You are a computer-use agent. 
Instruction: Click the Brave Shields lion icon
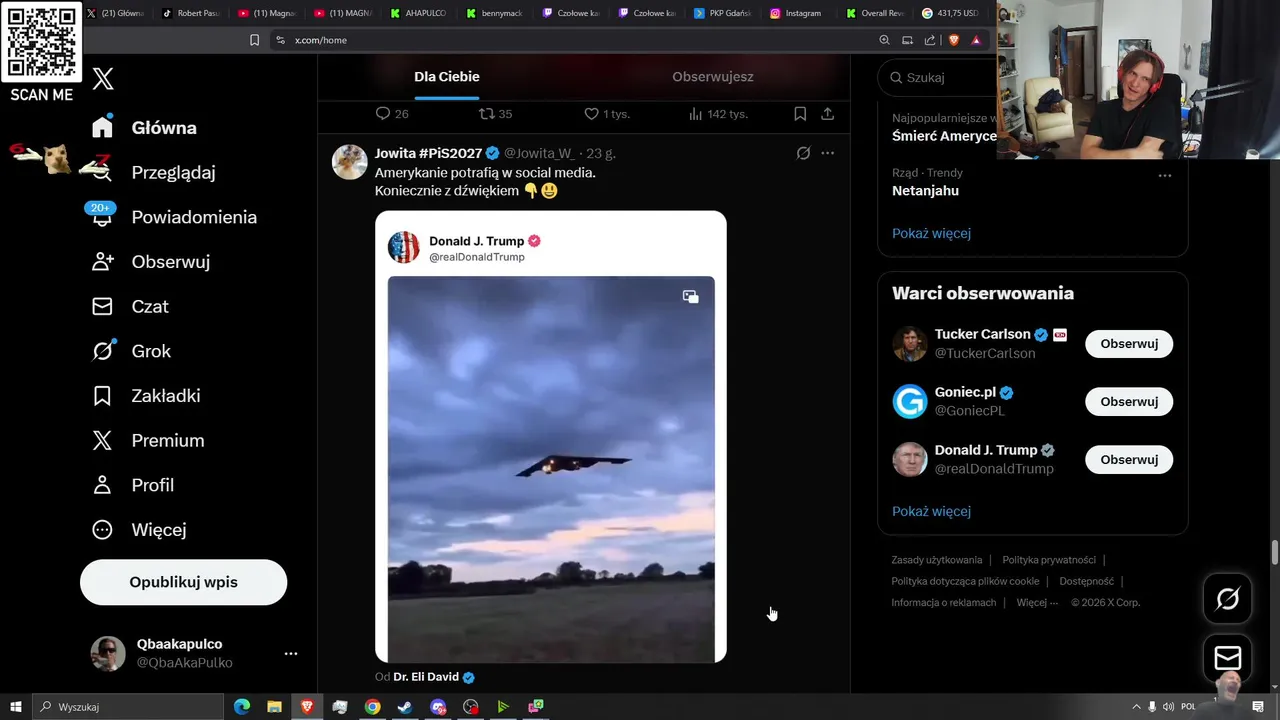pos(953,40)
